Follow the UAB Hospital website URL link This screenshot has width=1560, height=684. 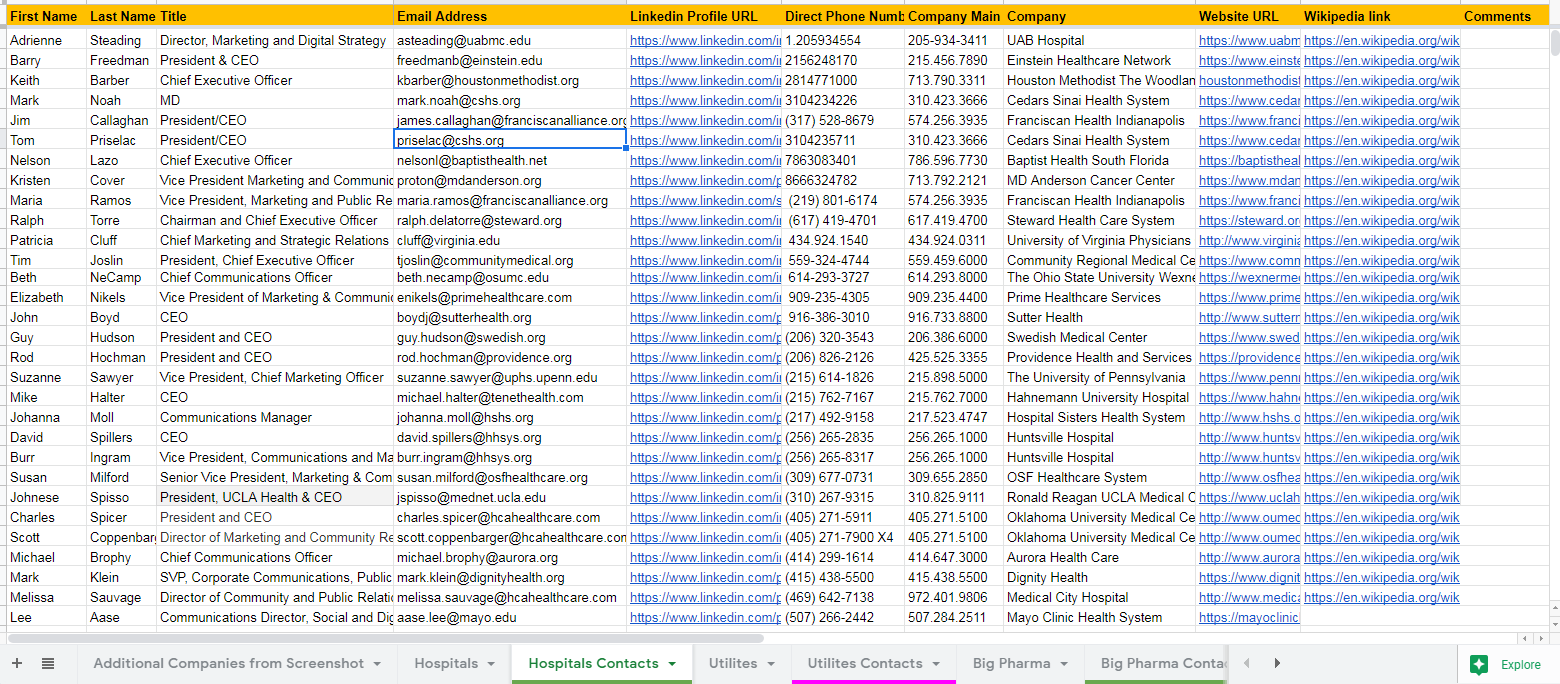tap(1249, 40)
